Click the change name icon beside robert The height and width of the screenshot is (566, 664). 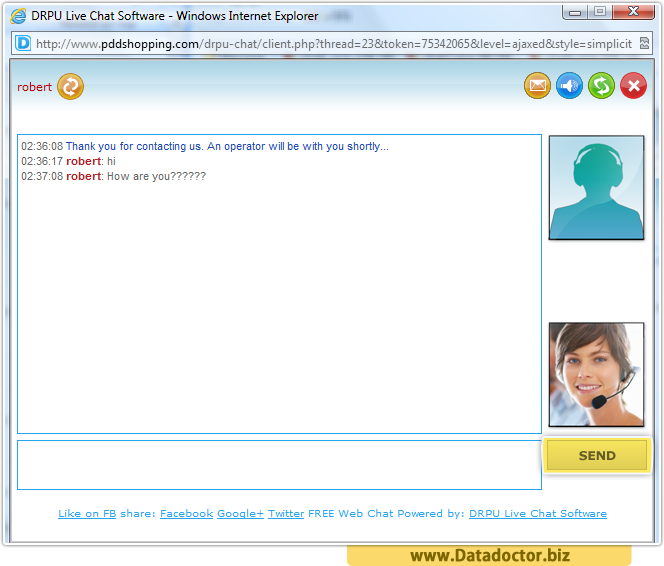point(70,87)
